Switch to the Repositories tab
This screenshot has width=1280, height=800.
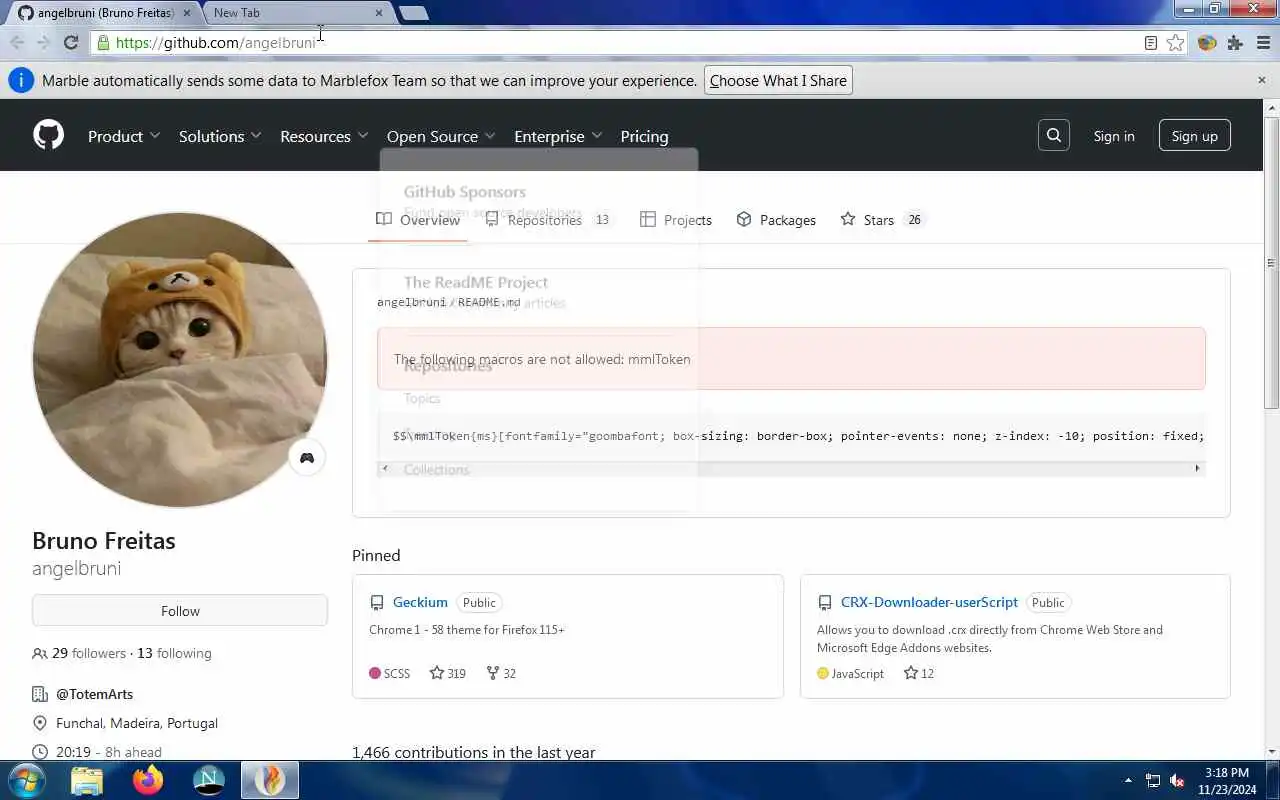[x=548, y=220]
